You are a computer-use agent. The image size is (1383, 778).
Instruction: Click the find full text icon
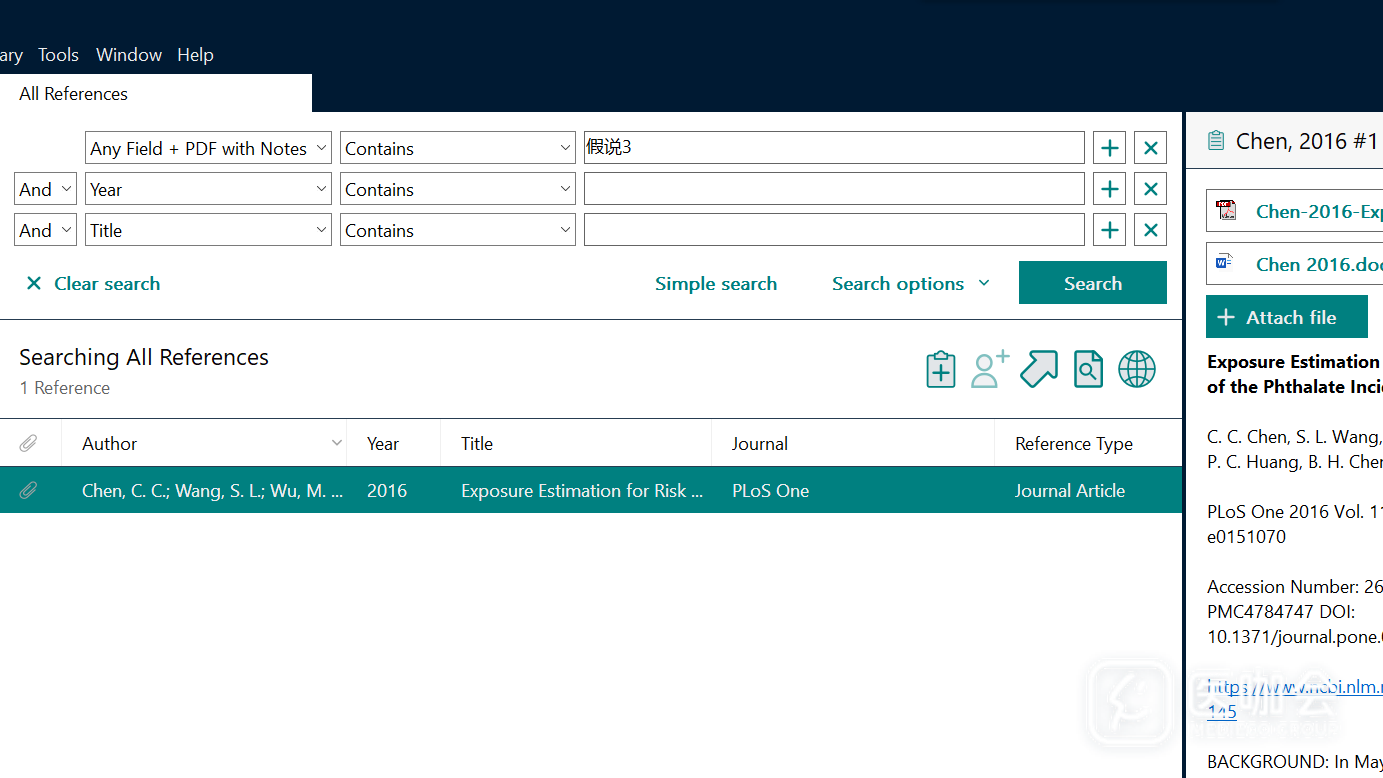click(x=1087, y=369)
